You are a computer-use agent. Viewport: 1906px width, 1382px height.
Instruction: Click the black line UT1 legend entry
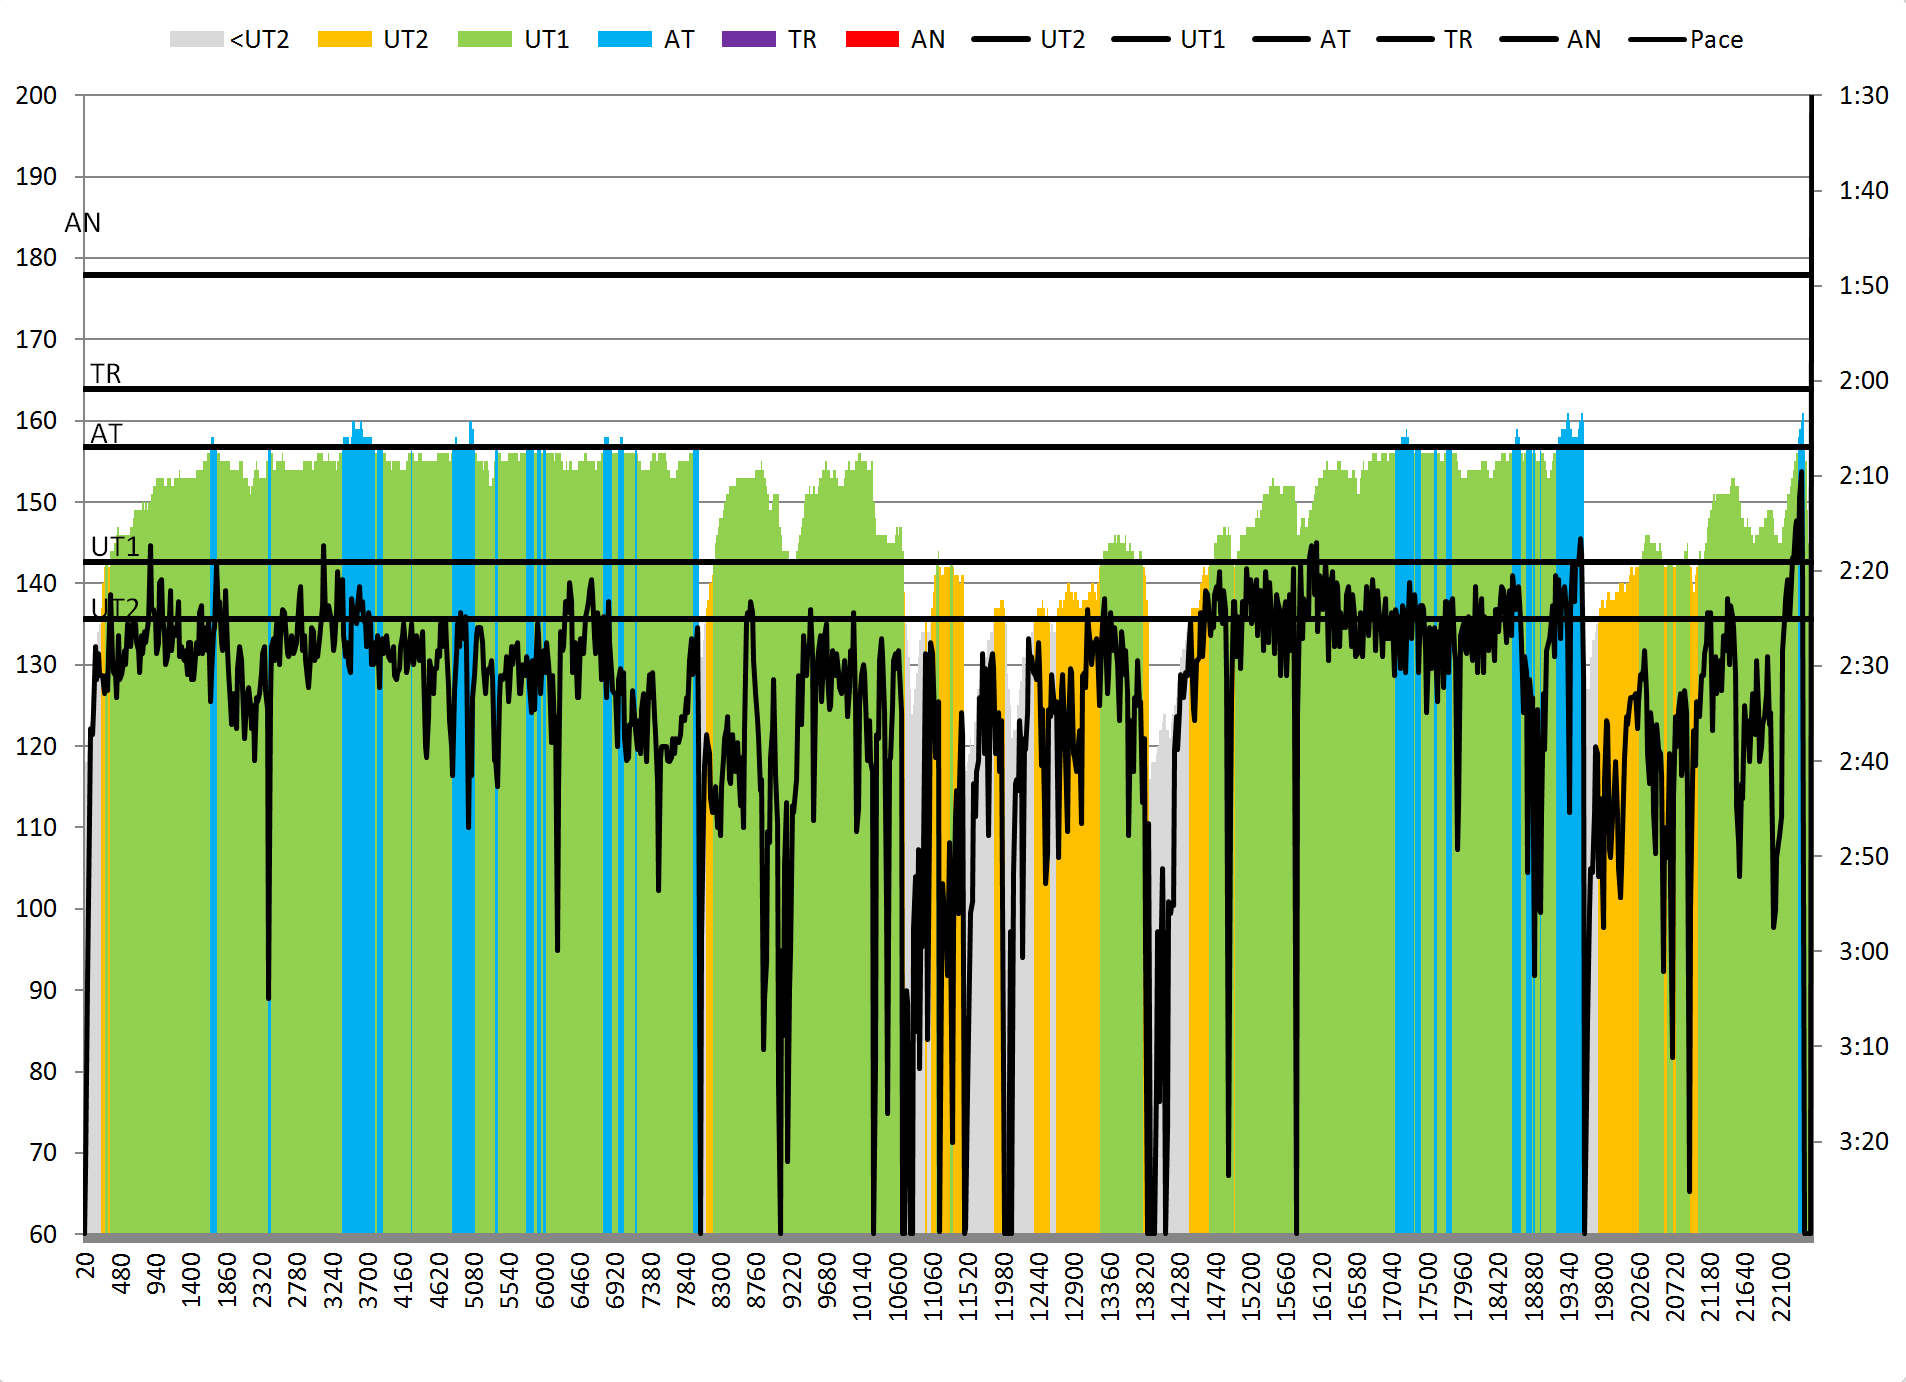click(x=1168, y=40)
